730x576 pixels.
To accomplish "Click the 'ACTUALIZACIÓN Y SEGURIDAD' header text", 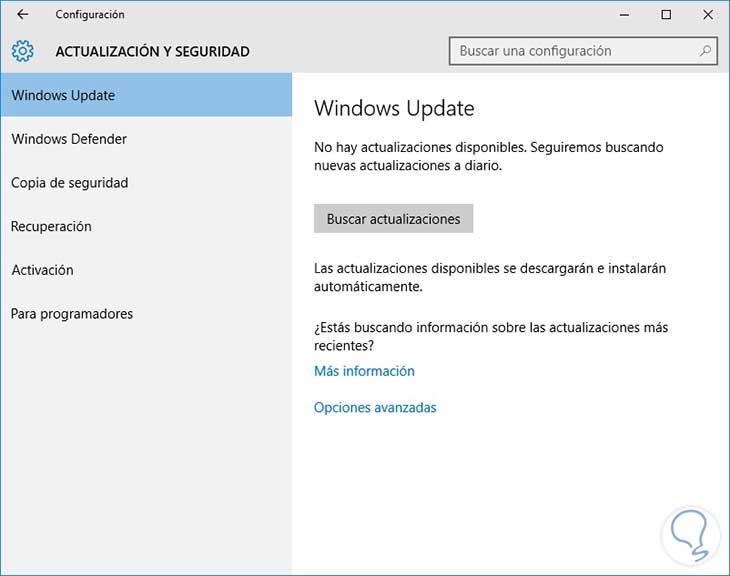I will [152, 51].
